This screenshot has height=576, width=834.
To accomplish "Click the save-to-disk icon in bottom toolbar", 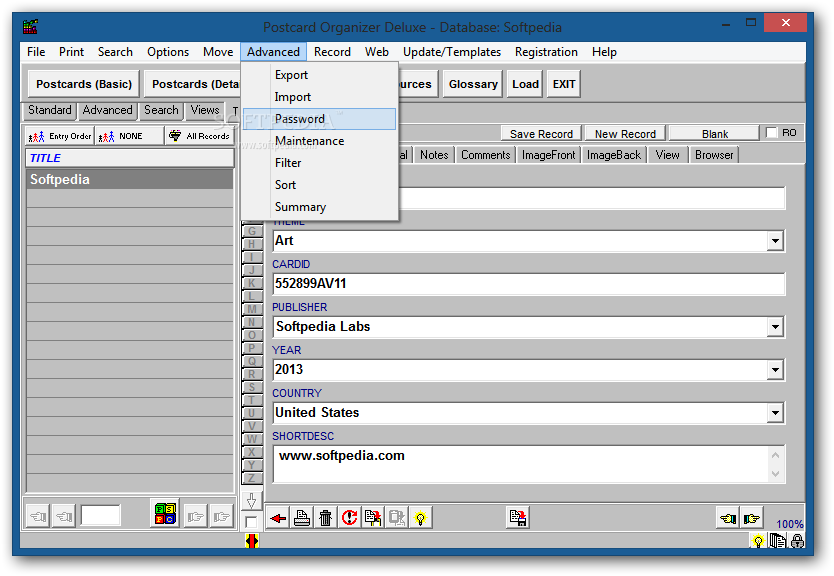I will [x=518, y=517].
